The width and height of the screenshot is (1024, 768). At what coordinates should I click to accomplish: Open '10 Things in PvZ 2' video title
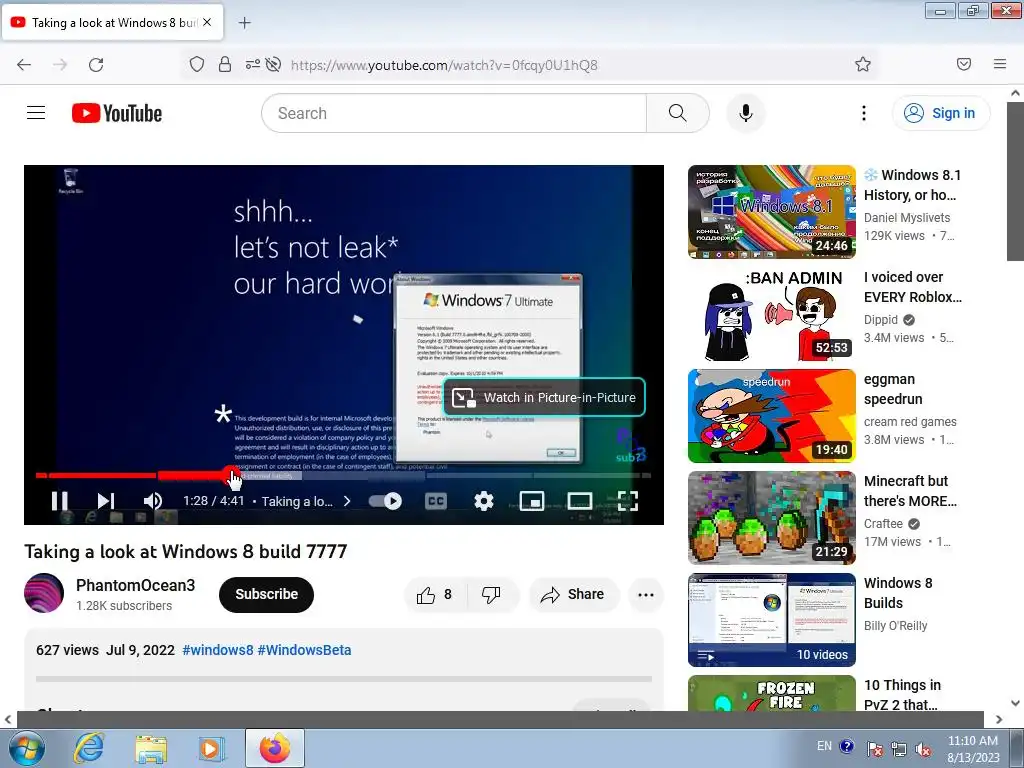coord(903,694)
